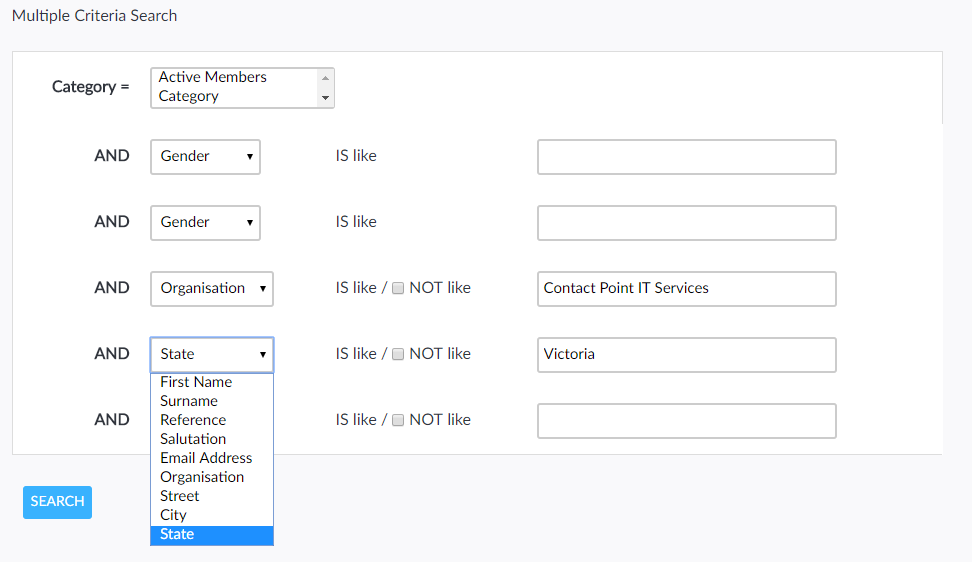Image resolution: width=972 pixels, height=562 pixels.
Task: Select Active Members in Category listbox
Action: click(x=213, y=77)
